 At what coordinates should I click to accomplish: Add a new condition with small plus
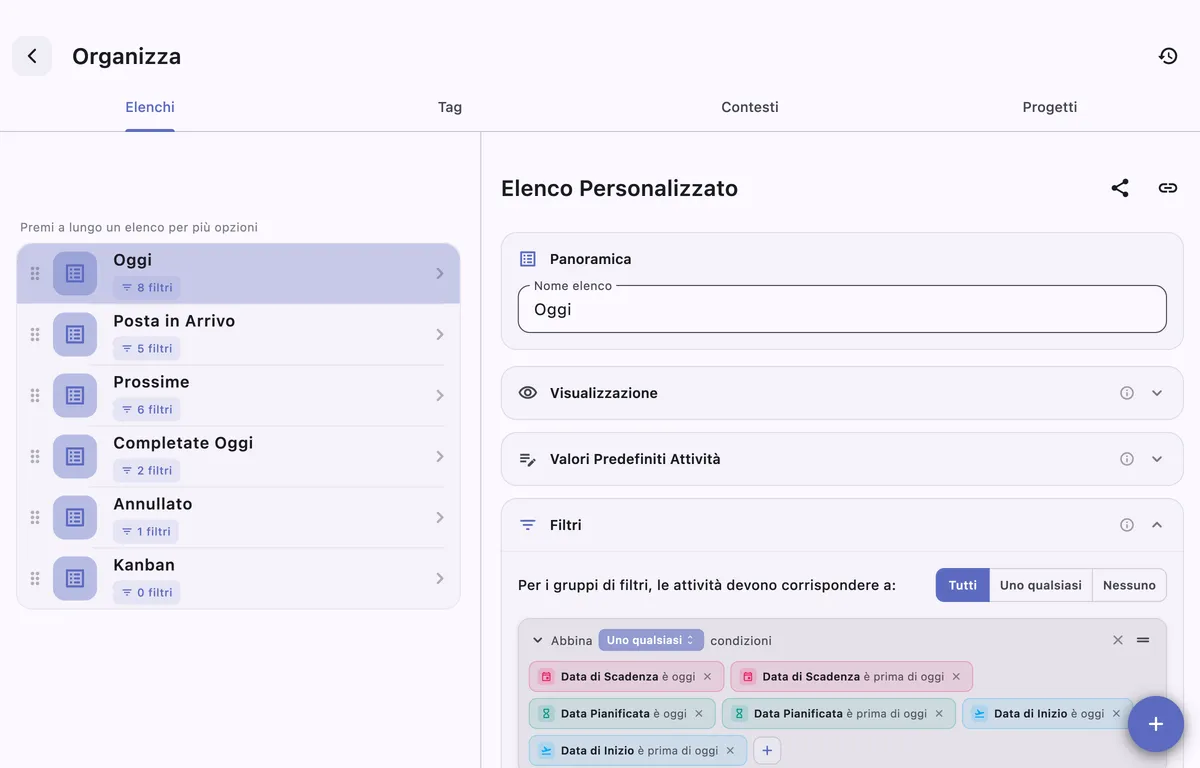coord(767,751)
